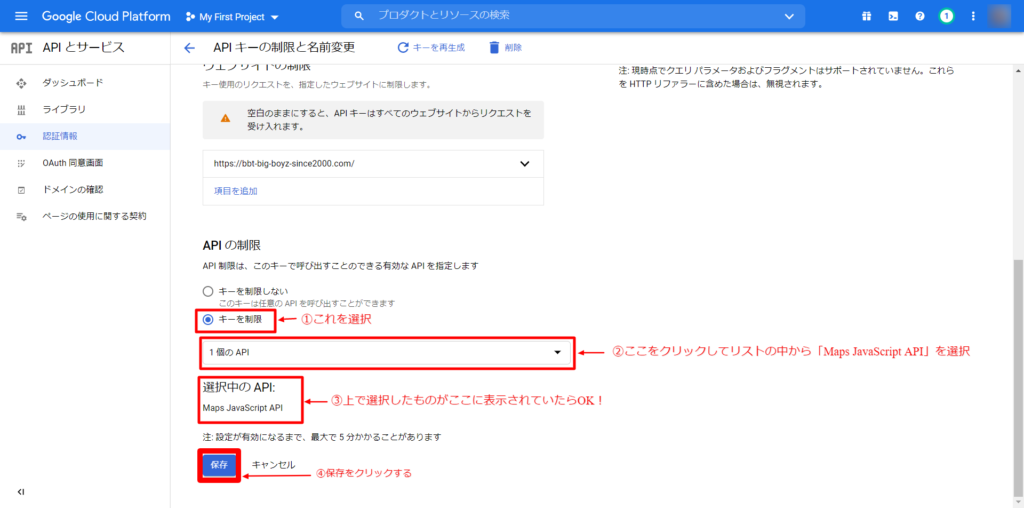Viewport: 1024px width, 508px height.
Task: Click the 認証情報 key icon
Action: (21, 136)
